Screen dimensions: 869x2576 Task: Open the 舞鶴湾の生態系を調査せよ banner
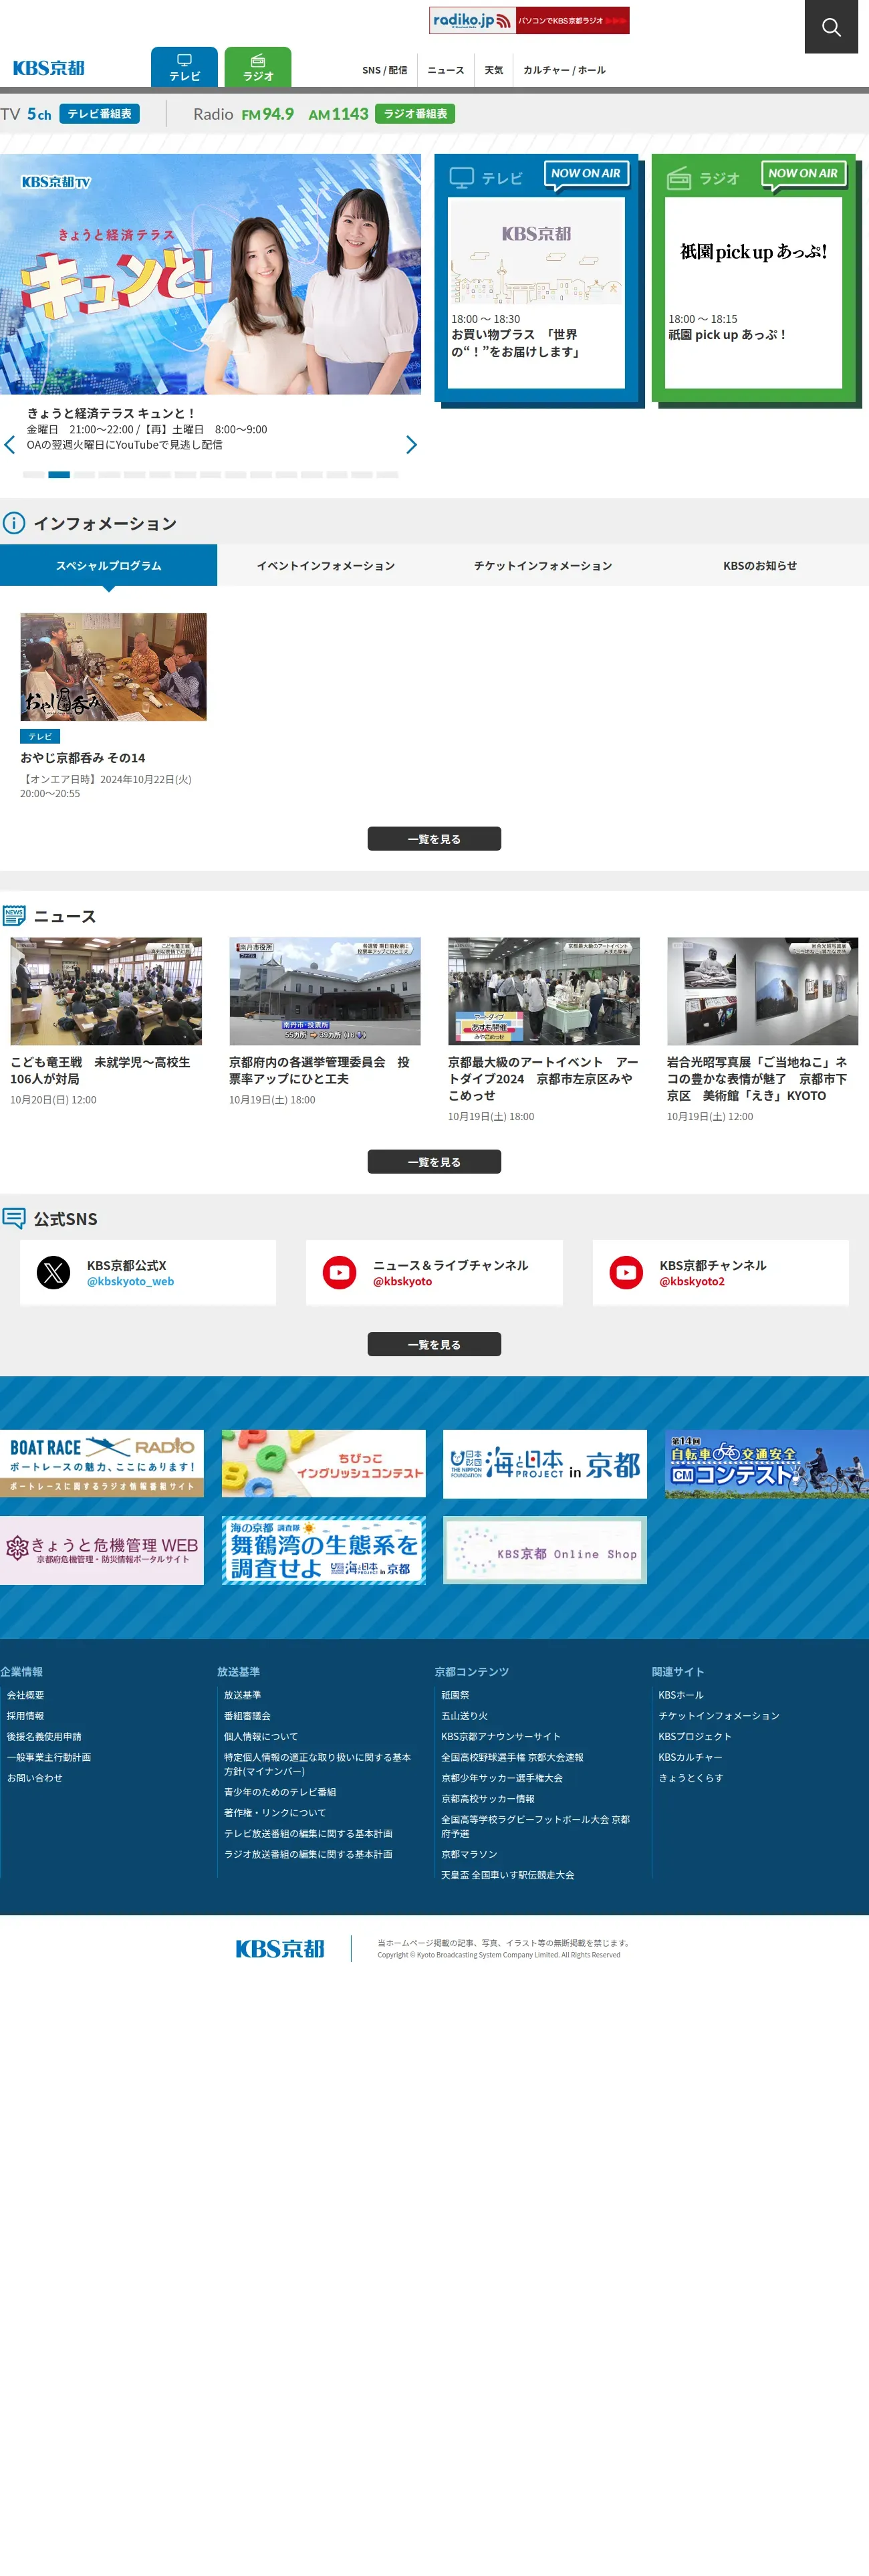[x=324, y=1550]
